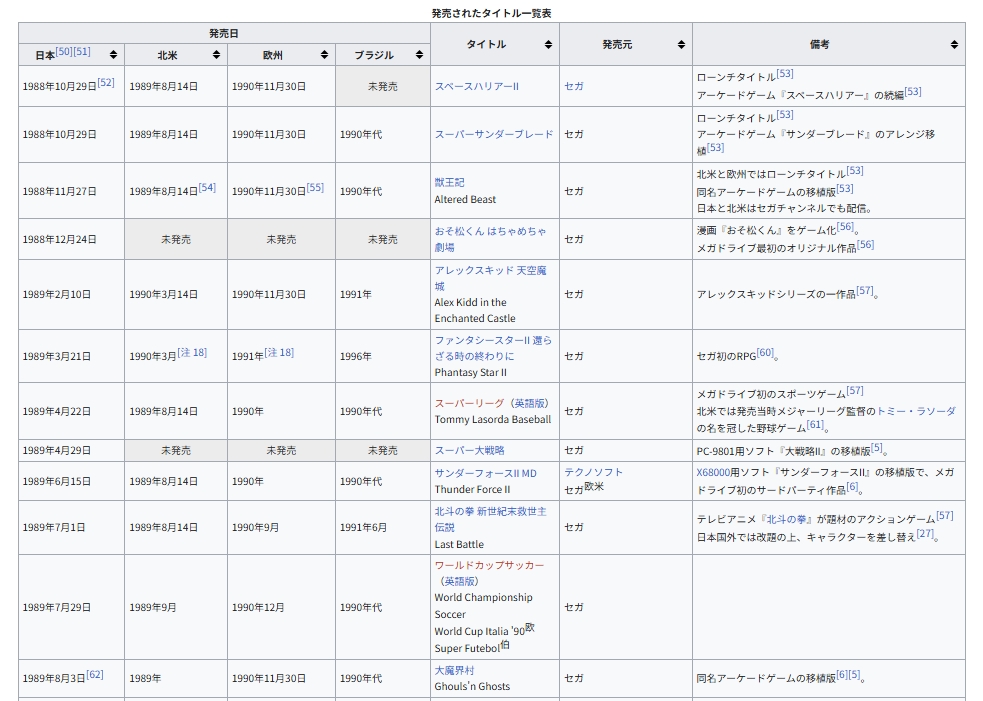983x701 pixels.
Task: Select the date 1989年7月29日
Action: click(x=57, y=607)
